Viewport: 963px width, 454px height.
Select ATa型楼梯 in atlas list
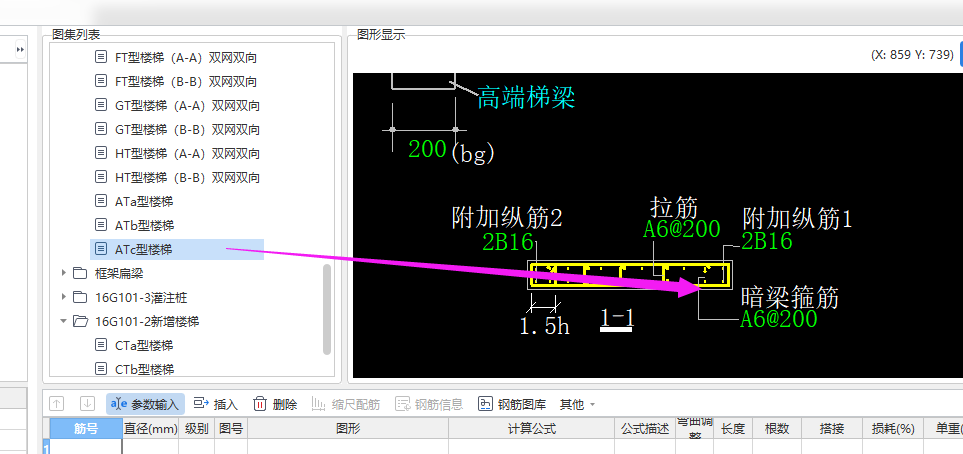coord(144,201)
